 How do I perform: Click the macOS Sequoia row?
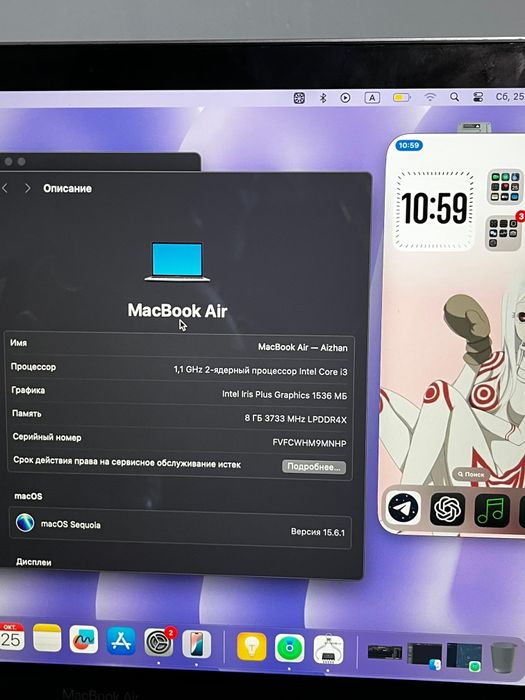click(180, 526)
